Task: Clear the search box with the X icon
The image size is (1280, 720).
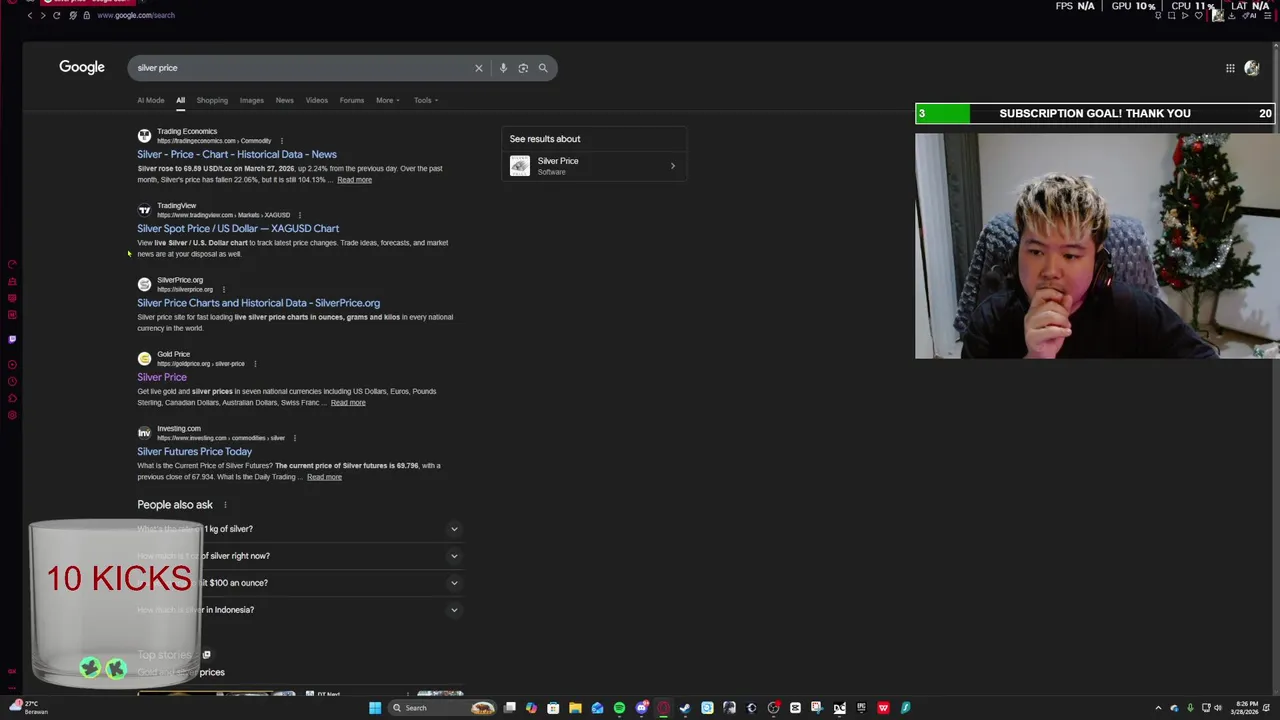Action: click(478, 68)
